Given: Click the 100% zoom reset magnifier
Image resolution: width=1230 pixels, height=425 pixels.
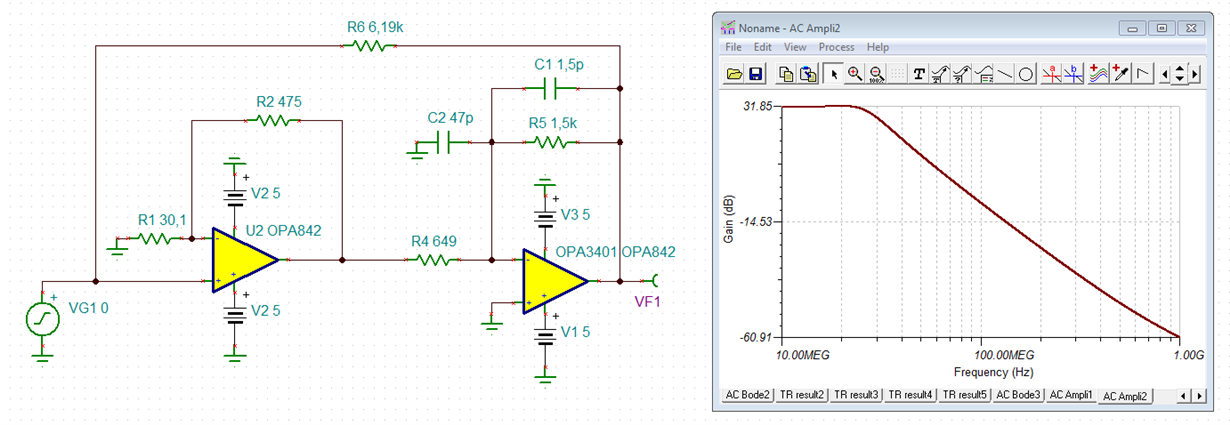Looking at the screenshot, I should point(876,73).
